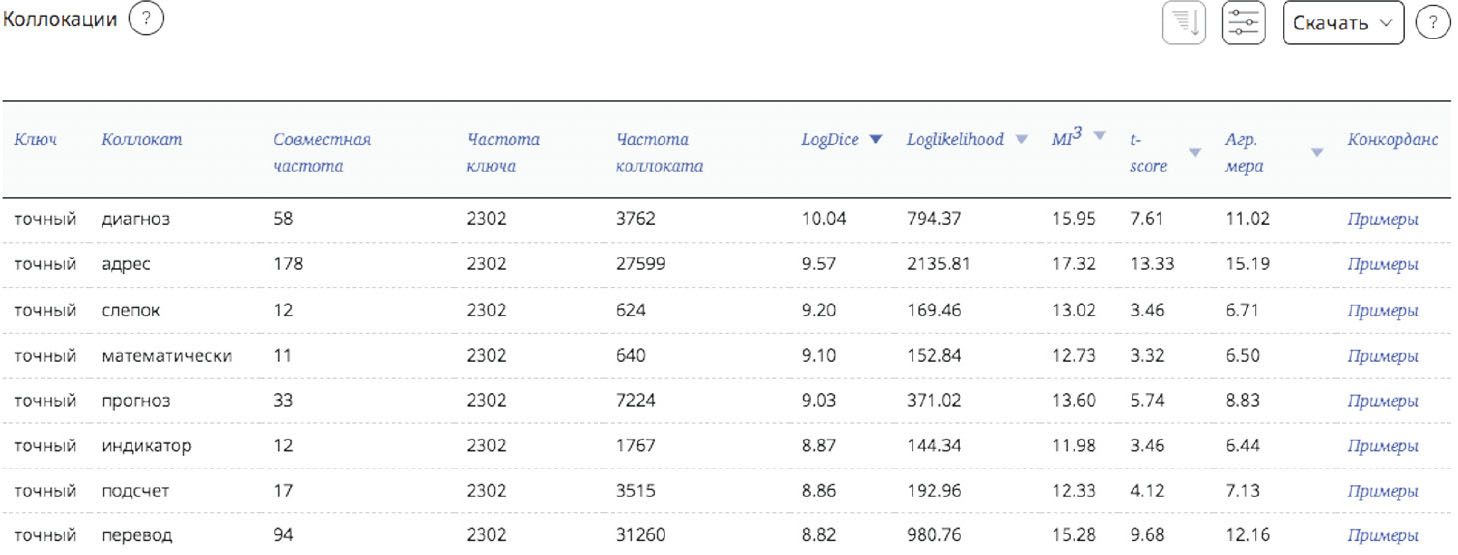Open Примеры for the адрес row
Image resolution: width=1458 pixels, height=555 pixels.
click(1382, 265)
